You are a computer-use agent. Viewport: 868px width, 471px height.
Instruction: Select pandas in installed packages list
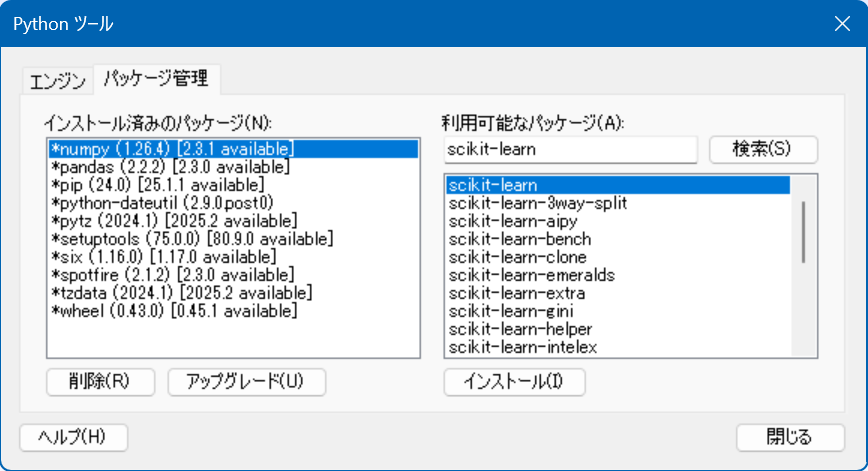click(x=233, y=167)
